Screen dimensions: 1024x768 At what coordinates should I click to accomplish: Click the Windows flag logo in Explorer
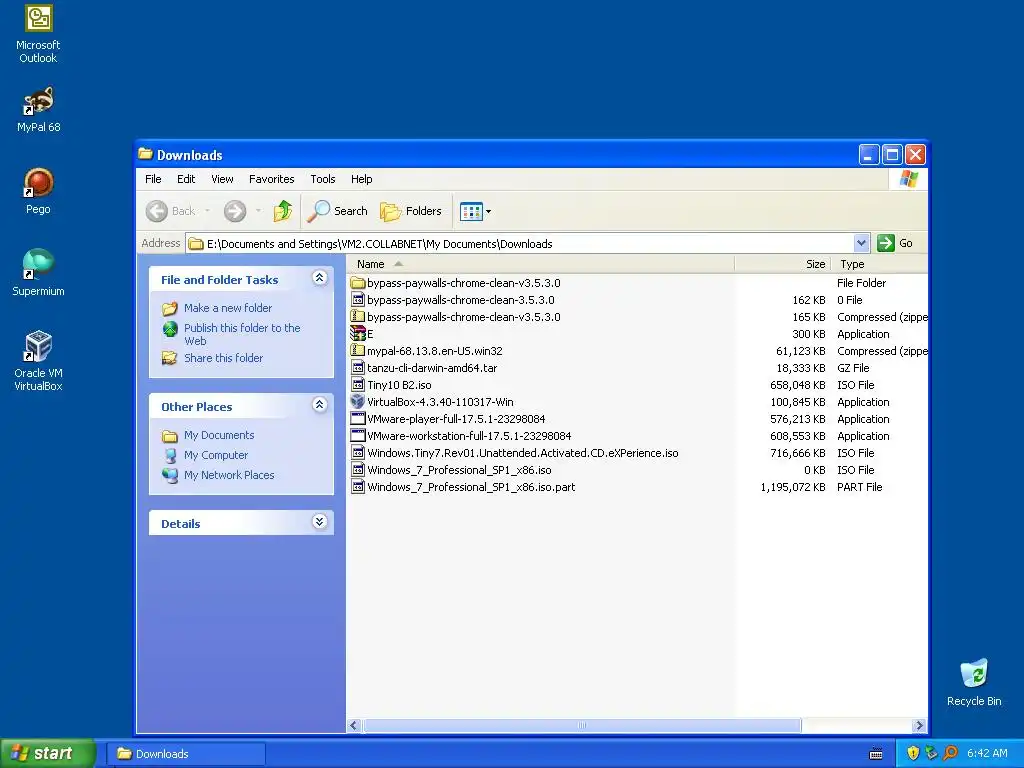[x=908, y=179]
